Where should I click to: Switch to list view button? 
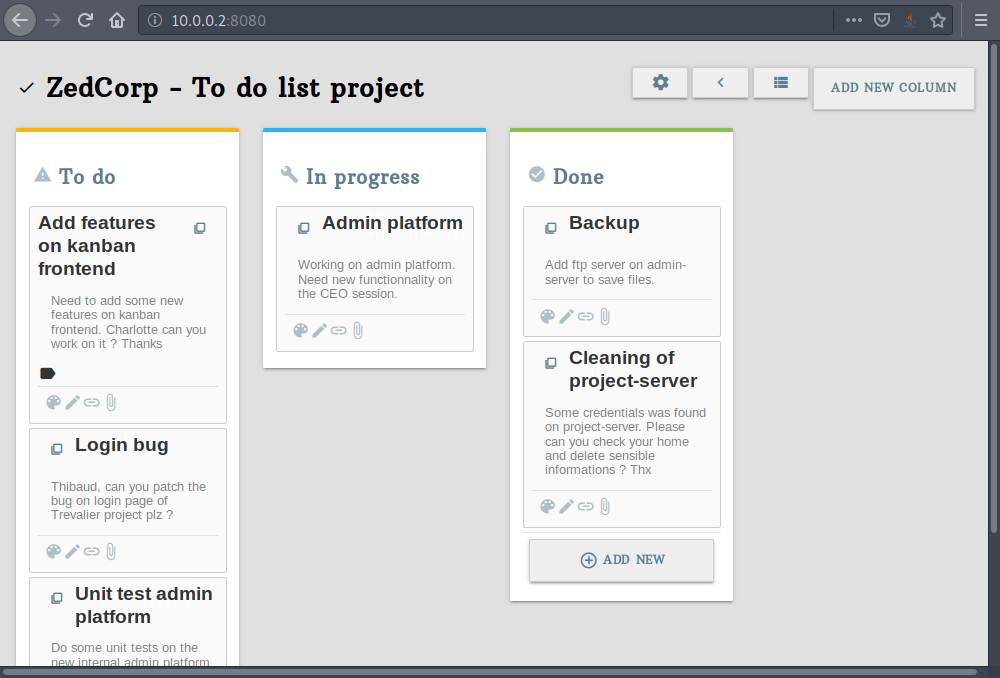click(781, 83)
